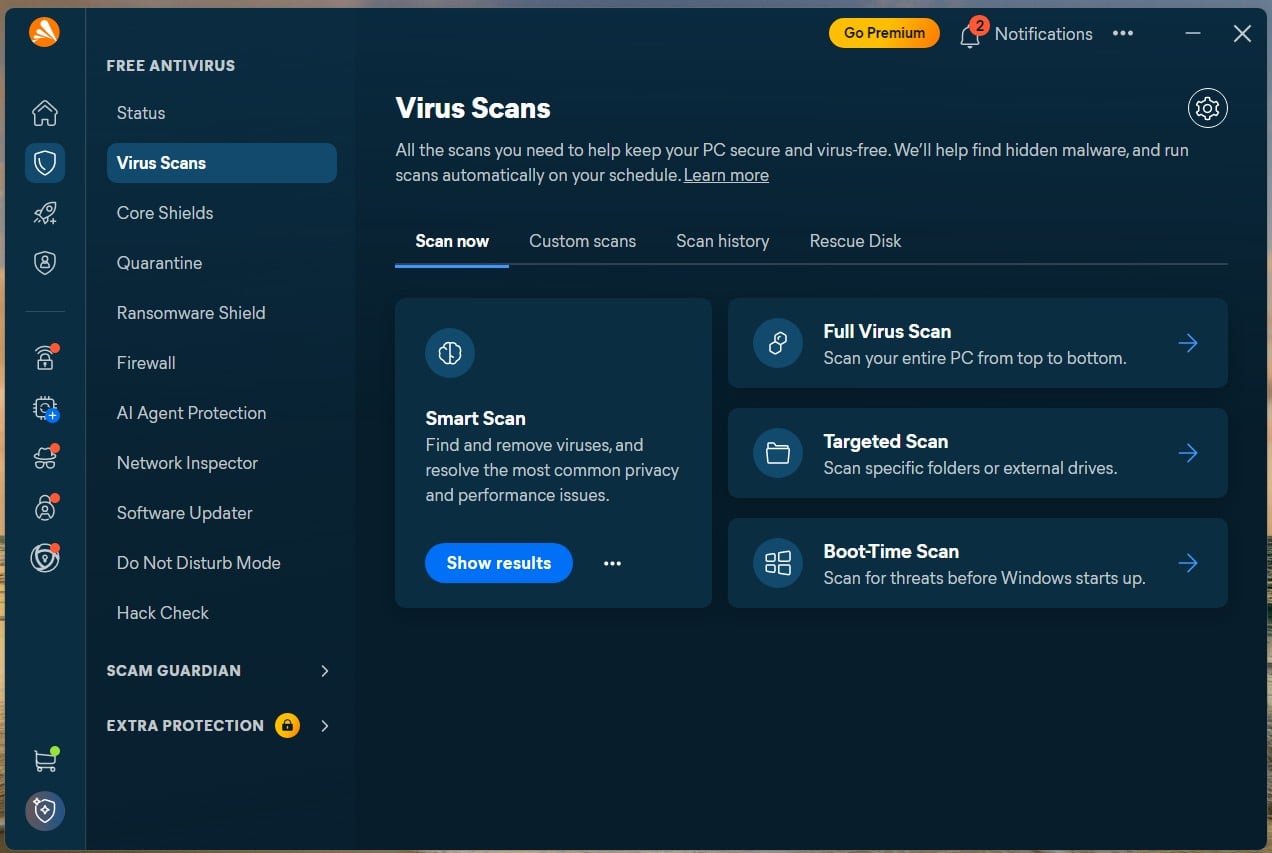
Task: Start the Full Virus Scan
Action: 978,343
